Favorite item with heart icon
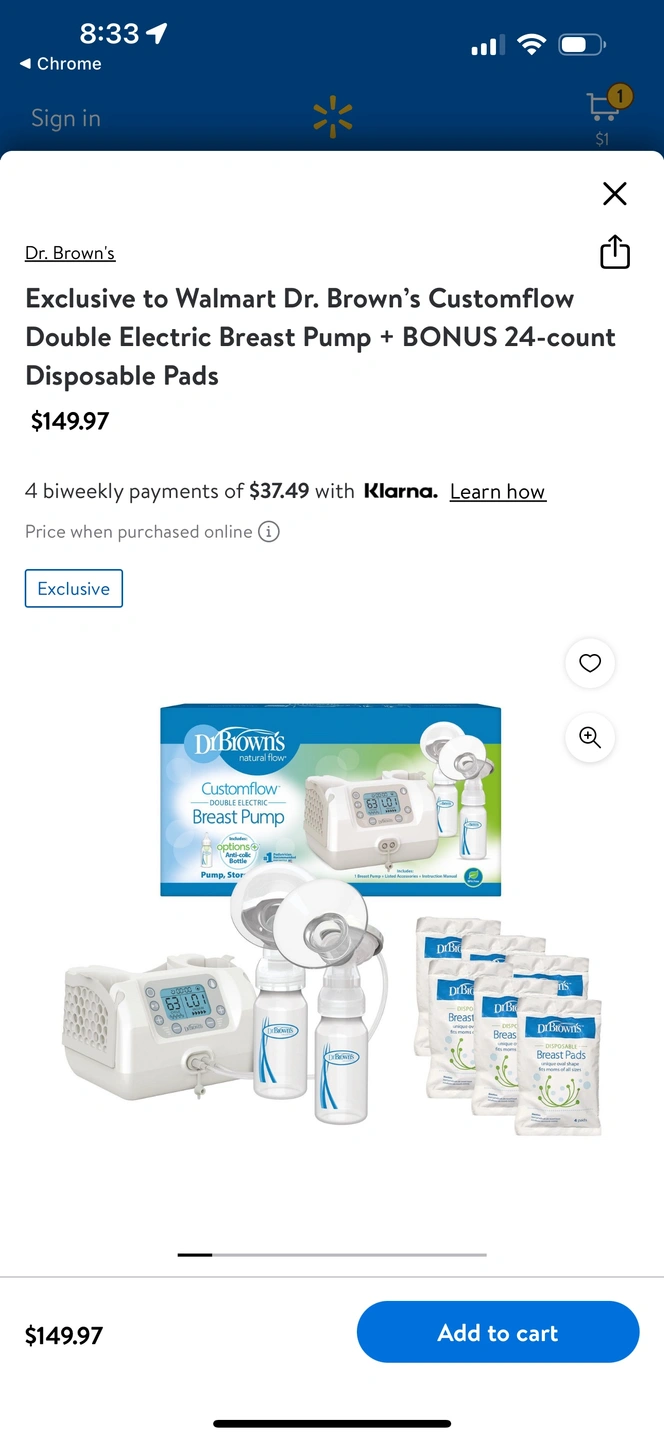The height and width of the screenshot is (1440, 664). click(x=590, y=663)
